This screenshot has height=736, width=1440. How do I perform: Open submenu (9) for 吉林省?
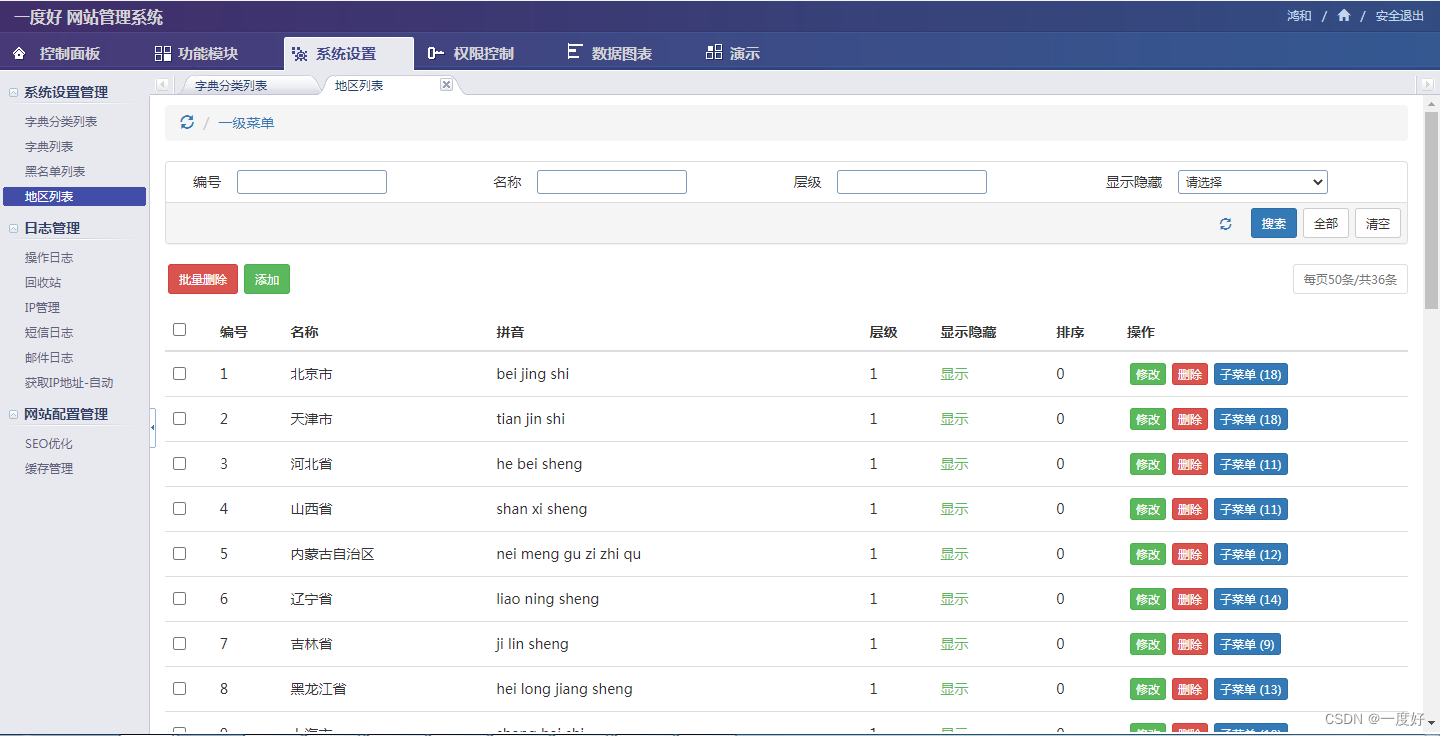pyautogui.click(x=1247, y=644)
